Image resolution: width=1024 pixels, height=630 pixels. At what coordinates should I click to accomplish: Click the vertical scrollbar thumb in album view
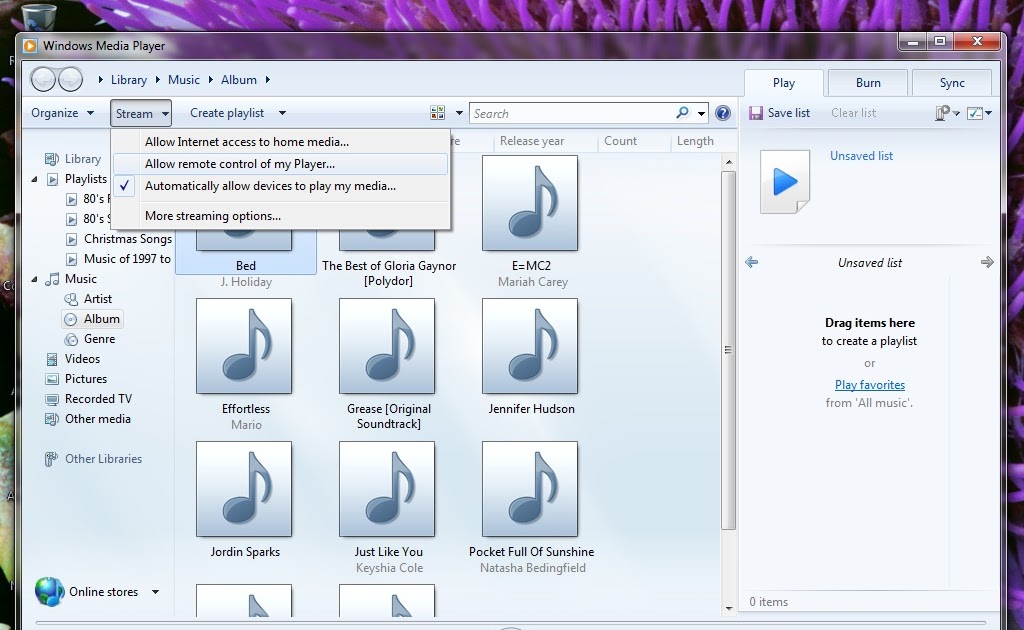point(728,351)
